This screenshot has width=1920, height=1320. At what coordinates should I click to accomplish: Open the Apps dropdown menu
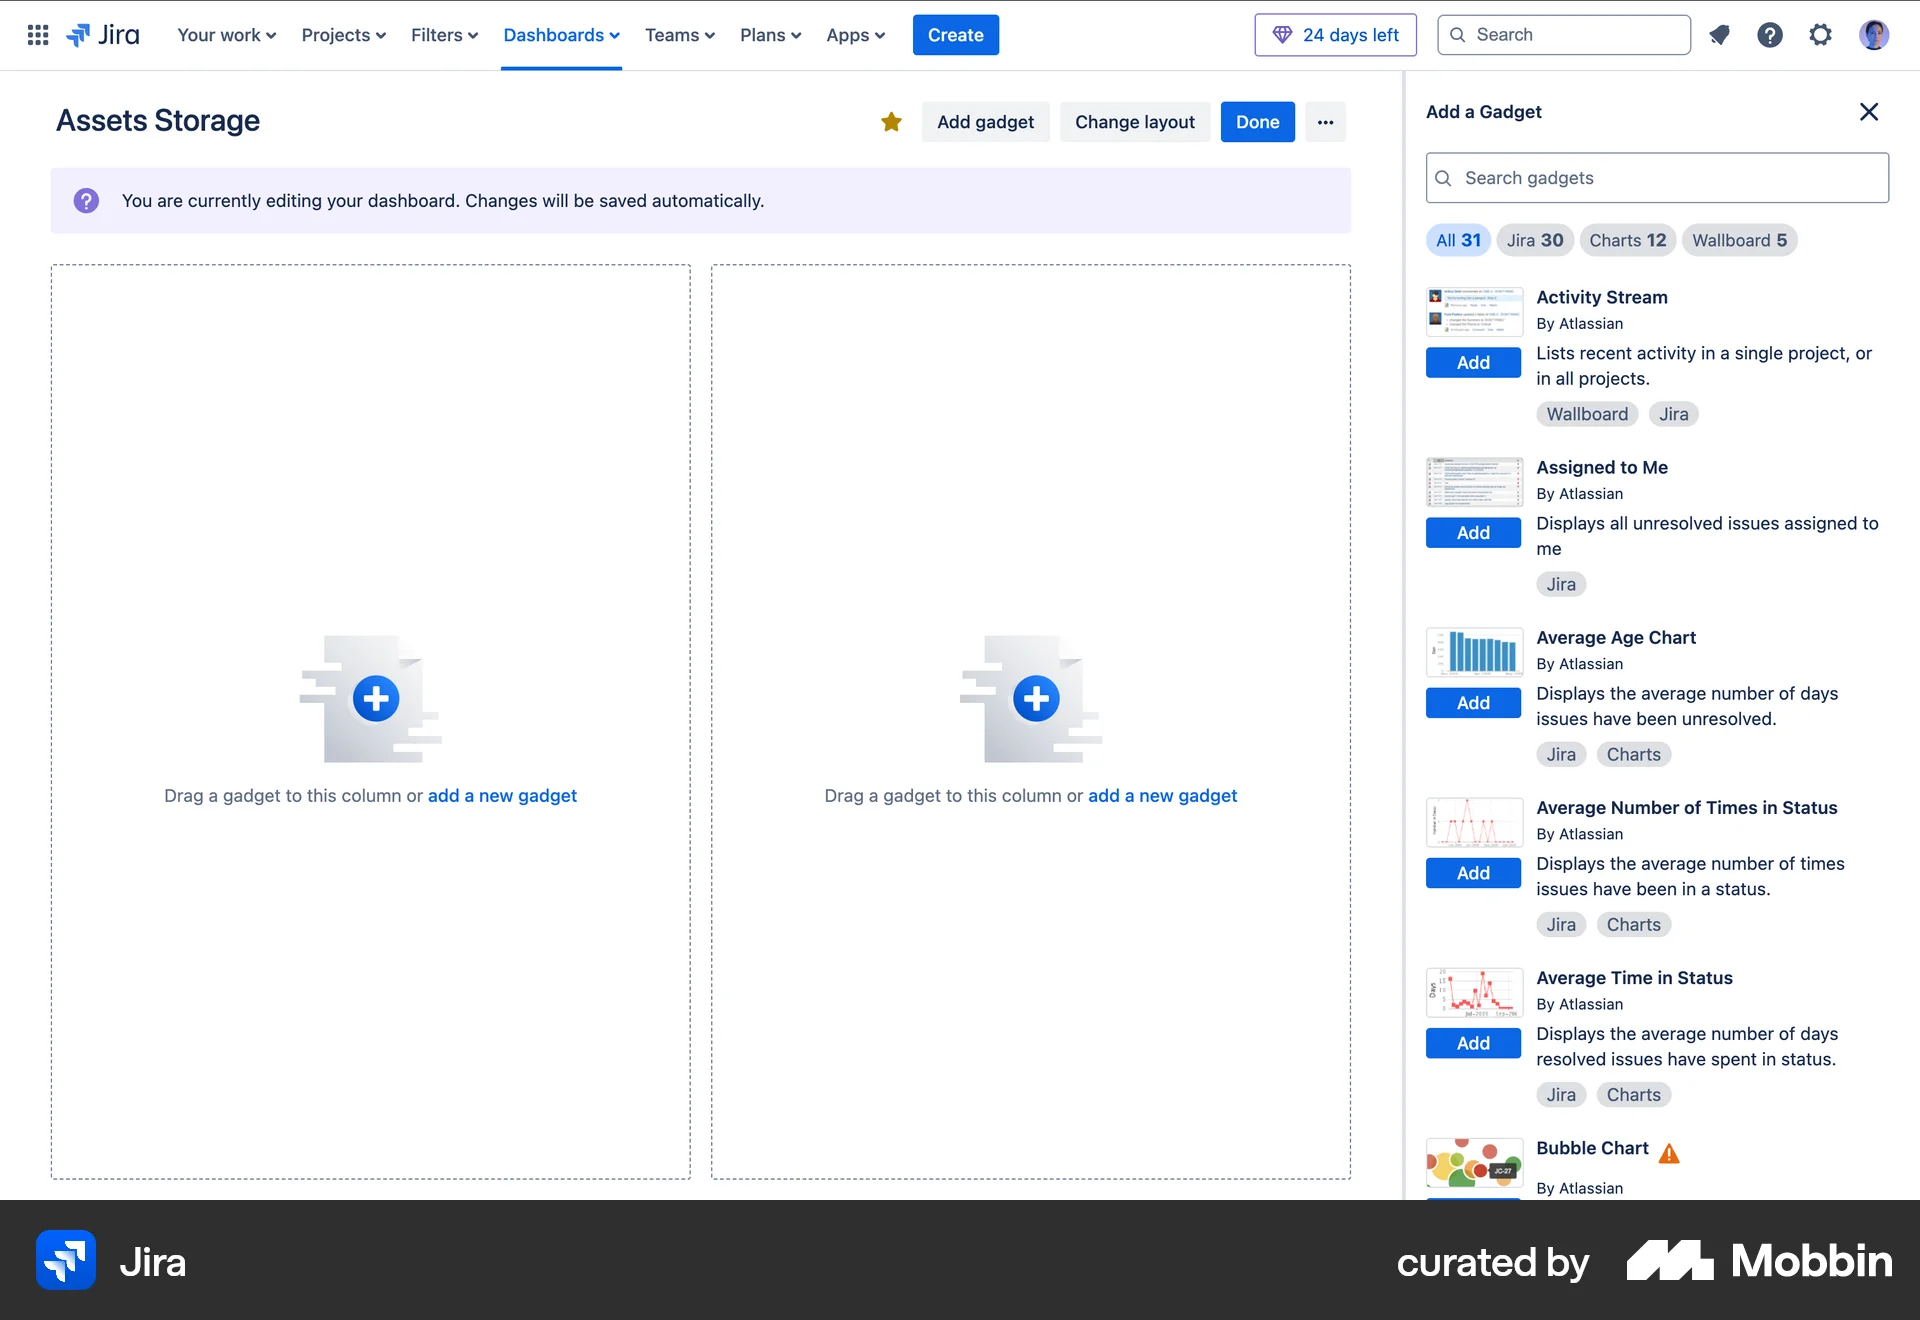point(855,34)
